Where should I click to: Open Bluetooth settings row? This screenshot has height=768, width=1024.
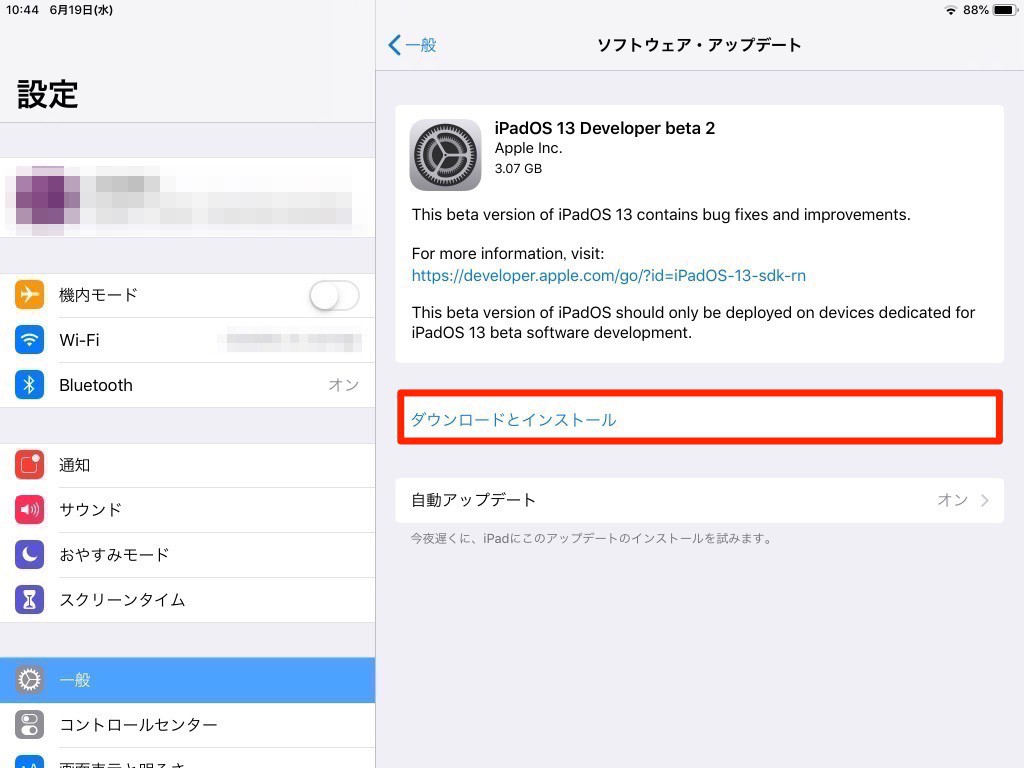(187, 385)
